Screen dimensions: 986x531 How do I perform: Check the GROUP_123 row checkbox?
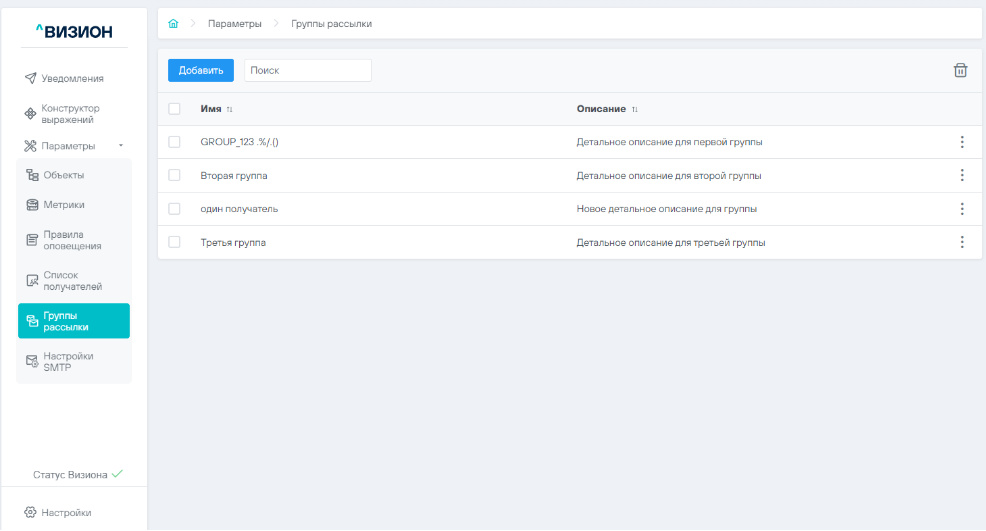coord(174,142)
